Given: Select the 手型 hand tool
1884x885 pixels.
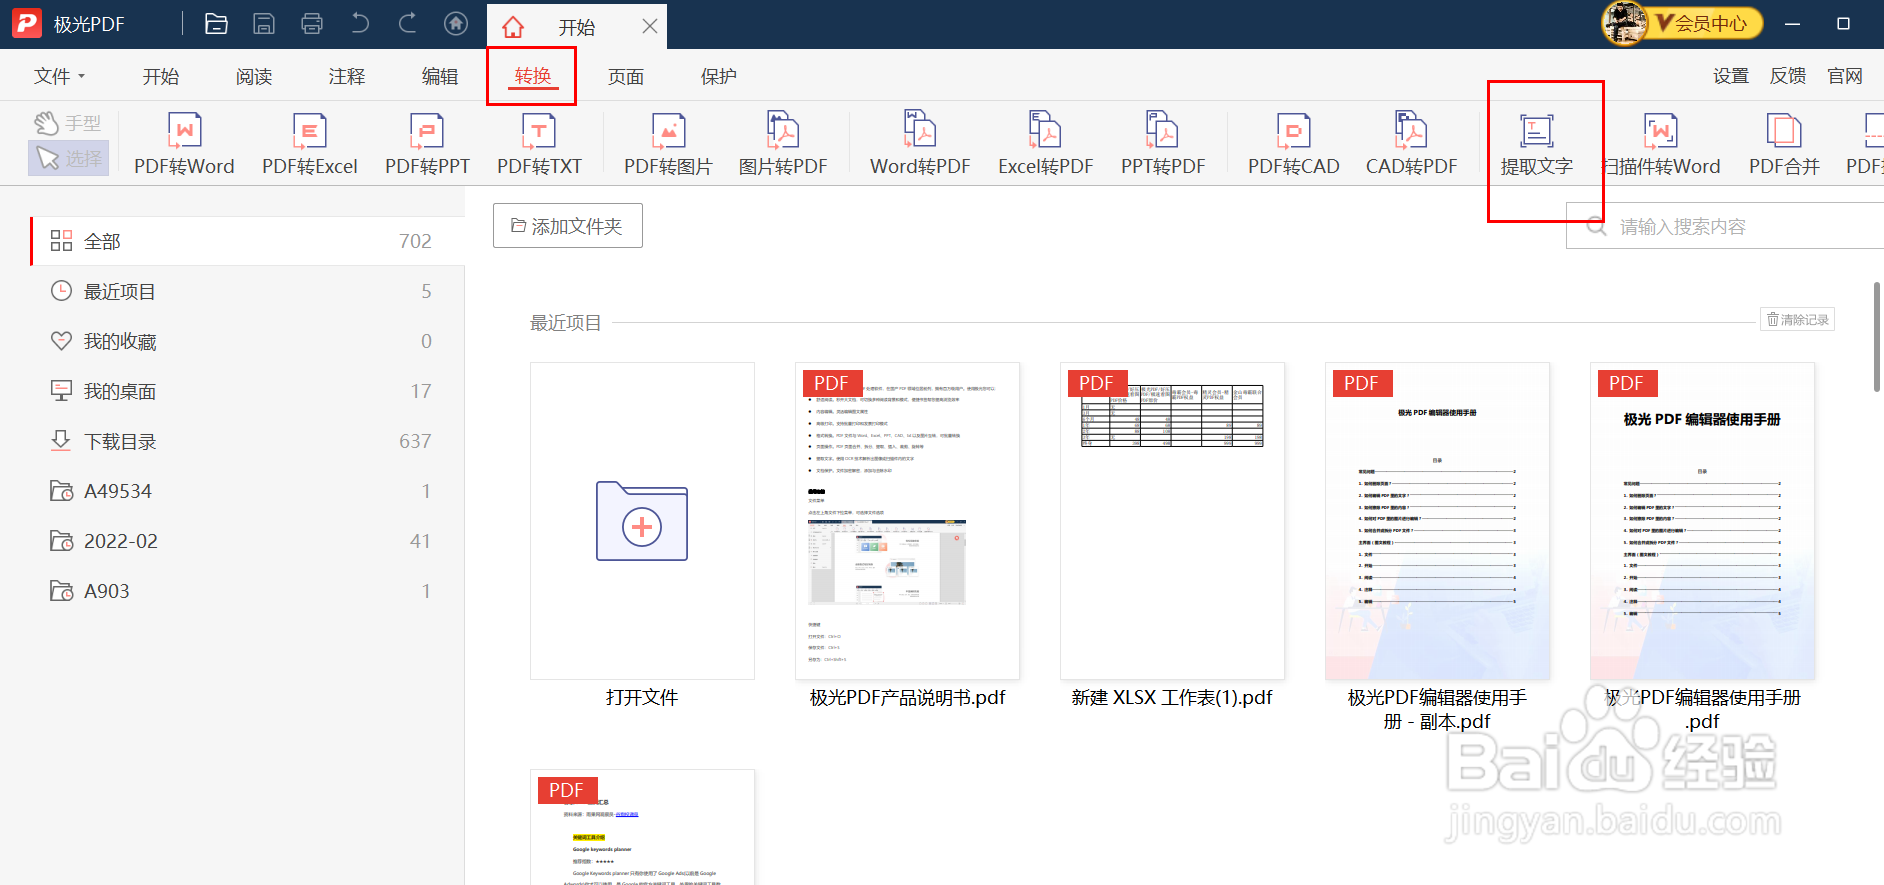Looking at the screenshot, I should point(68,123).
